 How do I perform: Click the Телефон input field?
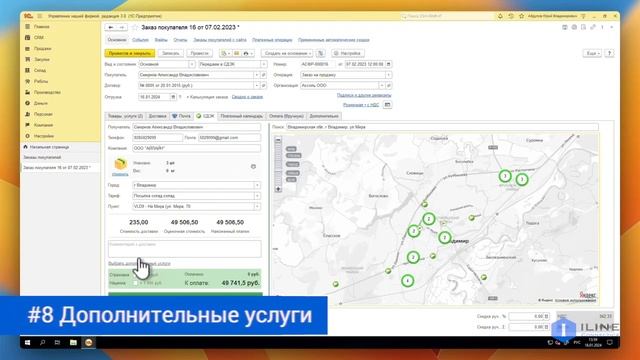pyautogui.click(x=157, y=138)
